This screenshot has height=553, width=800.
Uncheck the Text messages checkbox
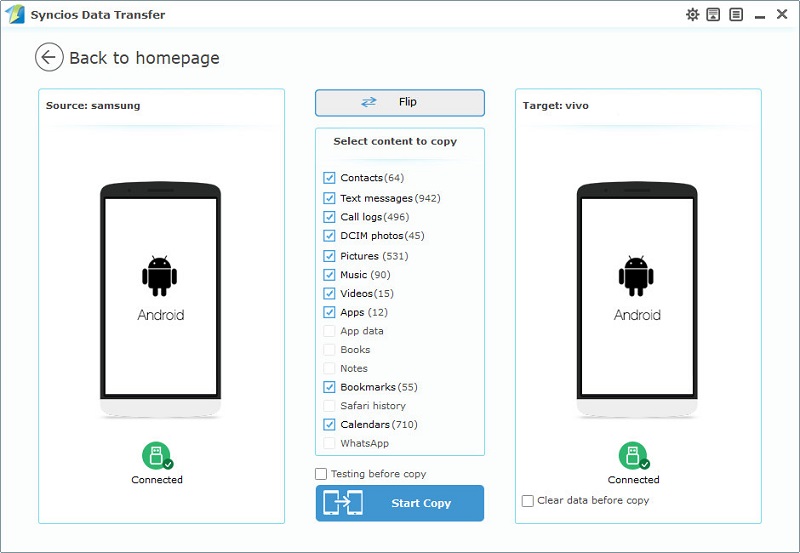(x=329, y=198)
